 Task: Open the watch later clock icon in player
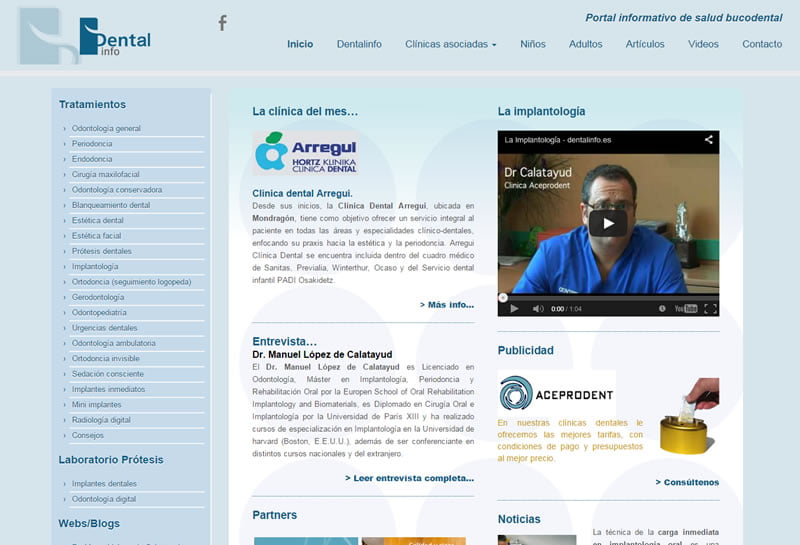click(662, 309)
